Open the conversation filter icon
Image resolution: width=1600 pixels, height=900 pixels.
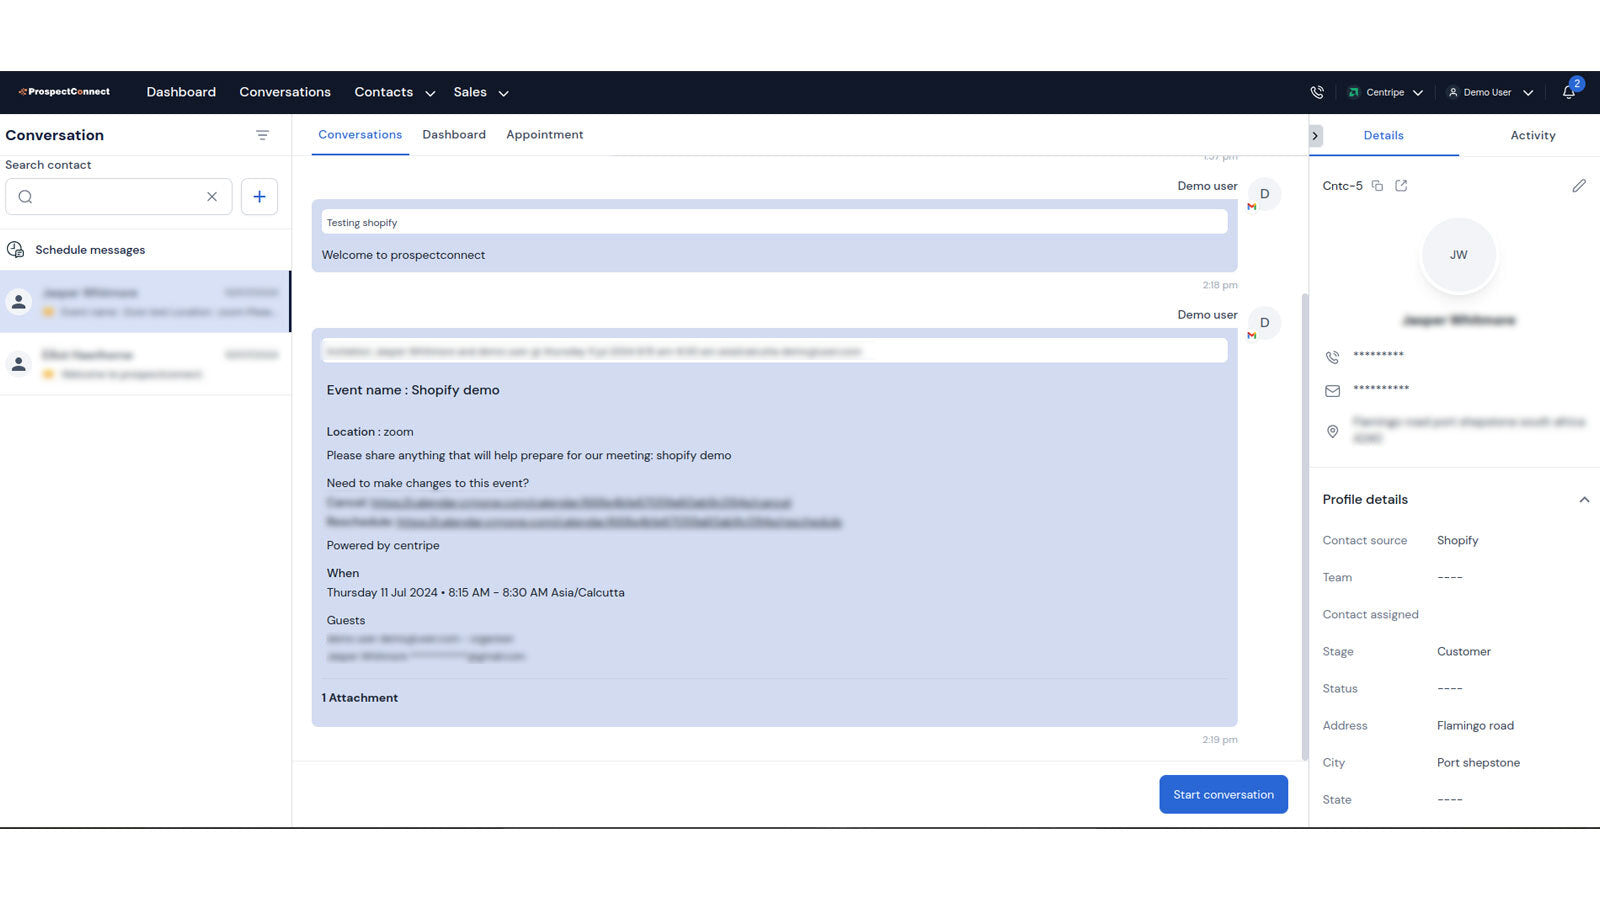coord(262,135)
